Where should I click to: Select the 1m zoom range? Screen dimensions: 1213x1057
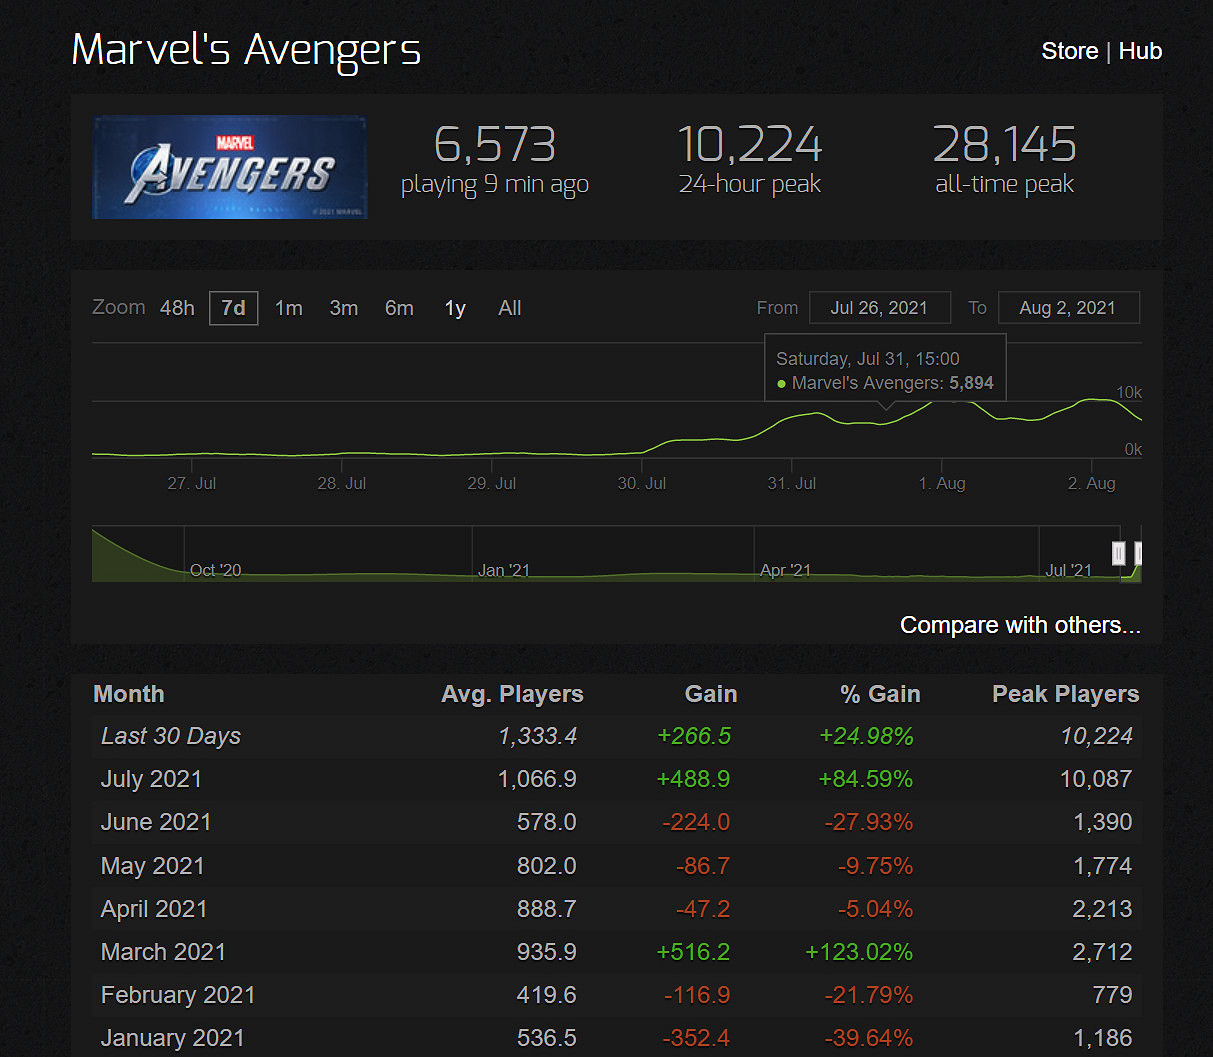point(288,308)
